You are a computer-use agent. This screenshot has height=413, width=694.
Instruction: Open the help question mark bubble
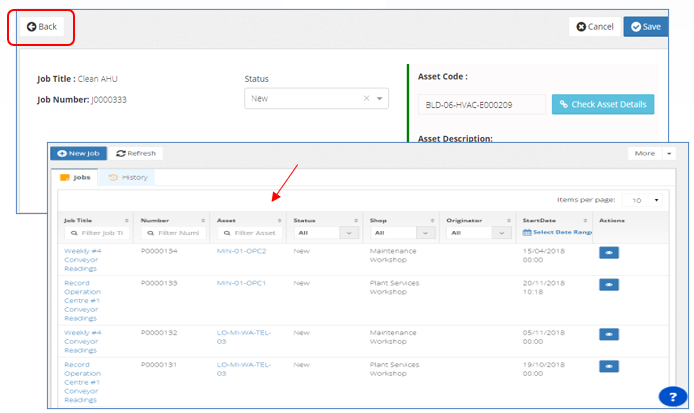[673, 396]
